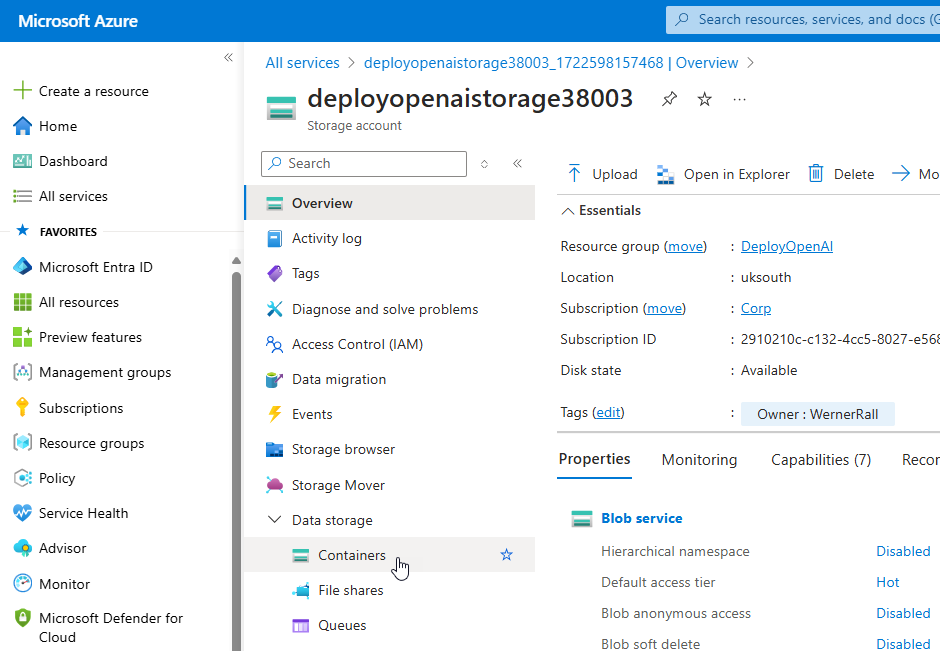The image size is (940, 651).
Task: Click the Create a resource plus icon
Action: click(22, 91)
